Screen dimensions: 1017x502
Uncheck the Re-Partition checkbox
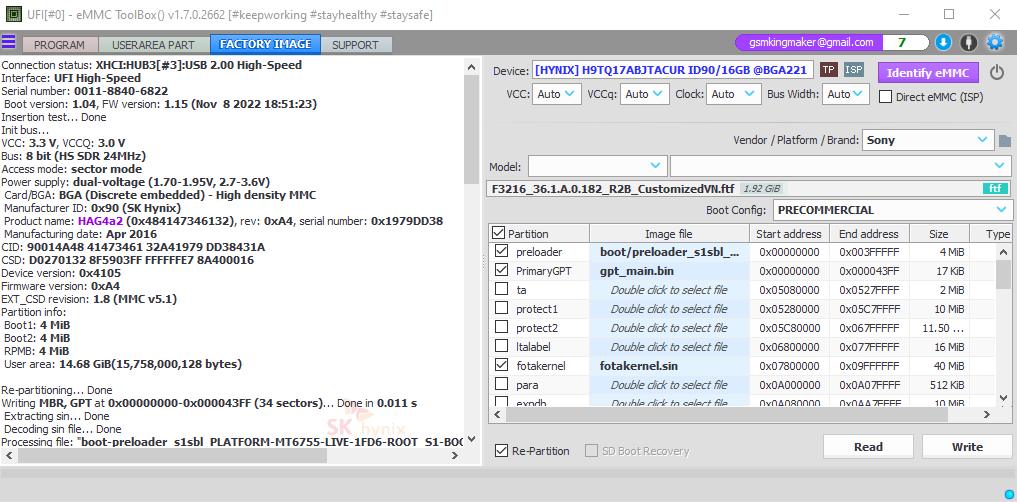click(502, 451)
